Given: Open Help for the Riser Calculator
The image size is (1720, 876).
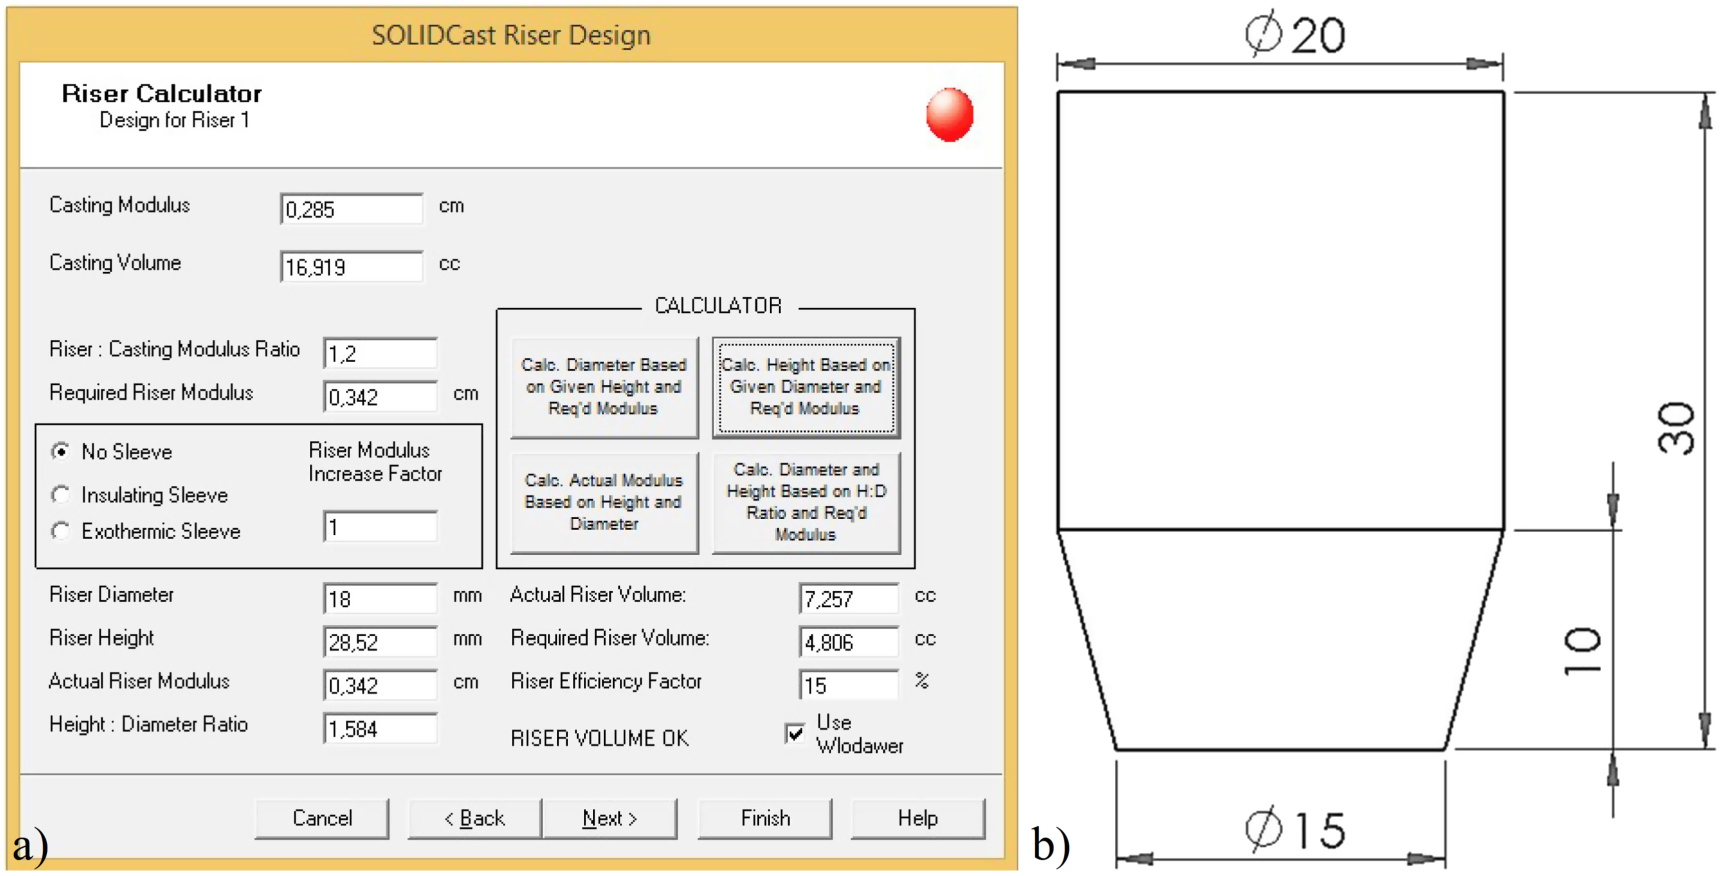Looking at the screenshot, I should [x=917, y=818].
